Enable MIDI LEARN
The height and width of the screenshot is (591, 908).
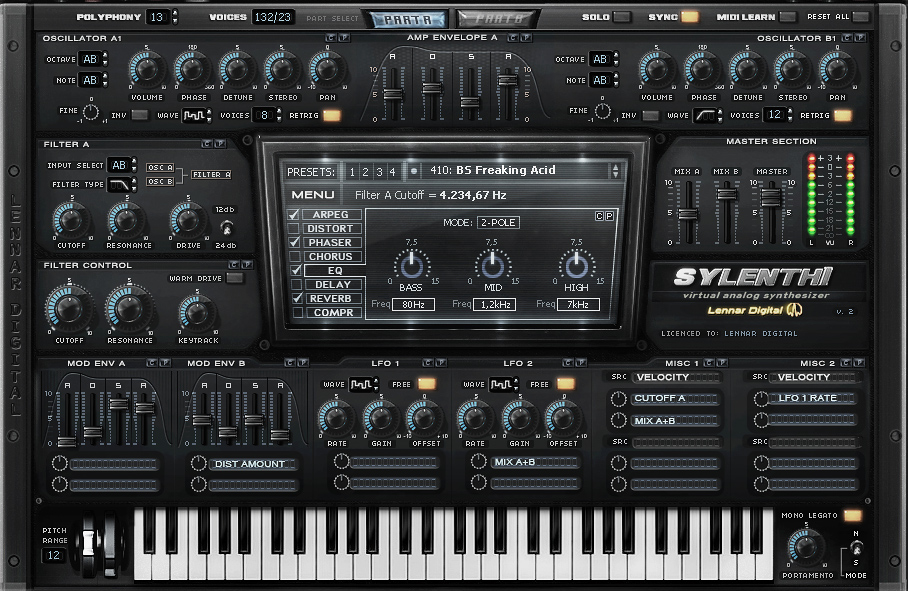(788, 17)
